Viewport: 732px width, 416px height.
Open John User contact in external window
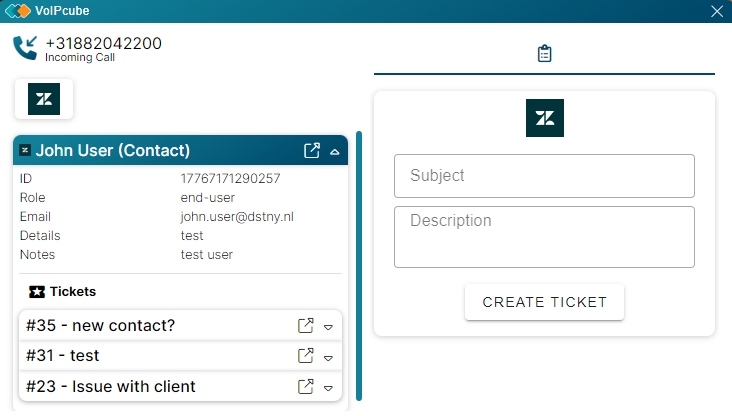[312, 151]
